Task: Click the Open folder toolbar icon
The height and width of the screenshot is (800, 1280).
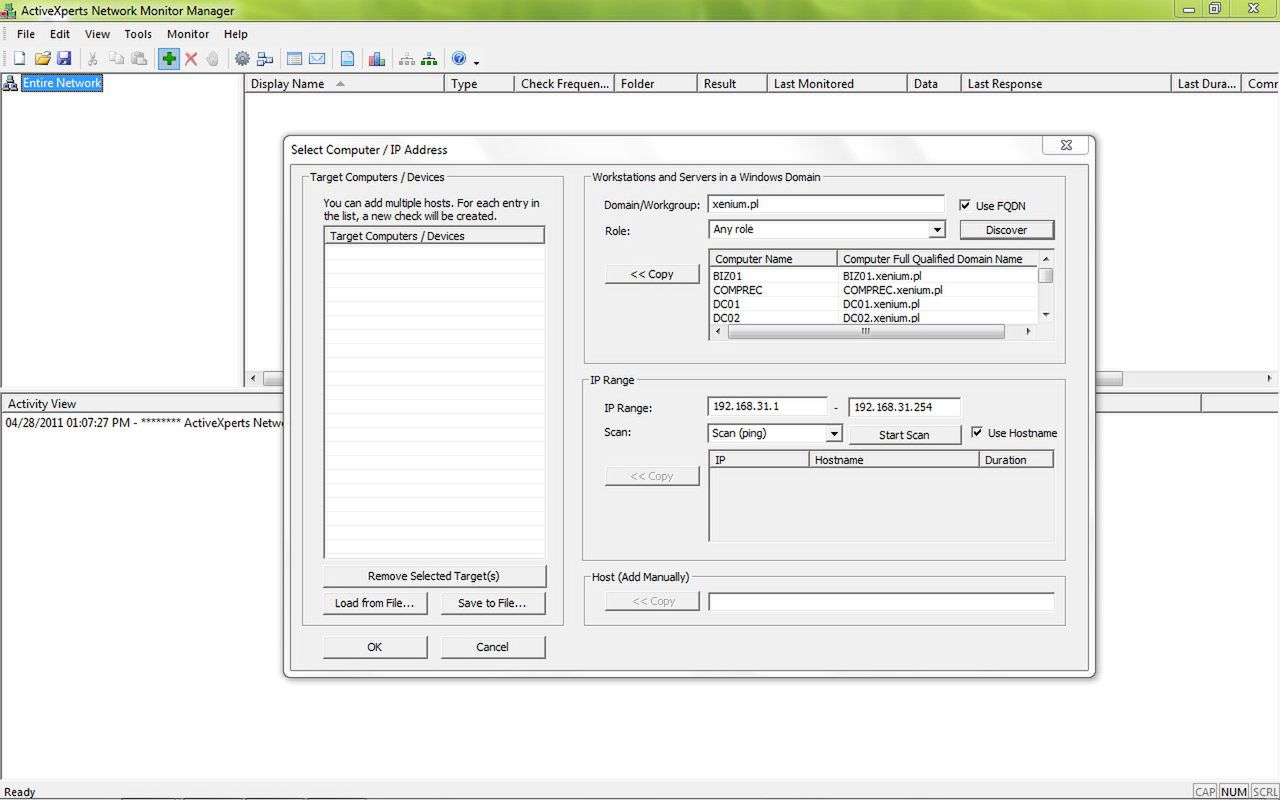Action: (x=42, y=59)
